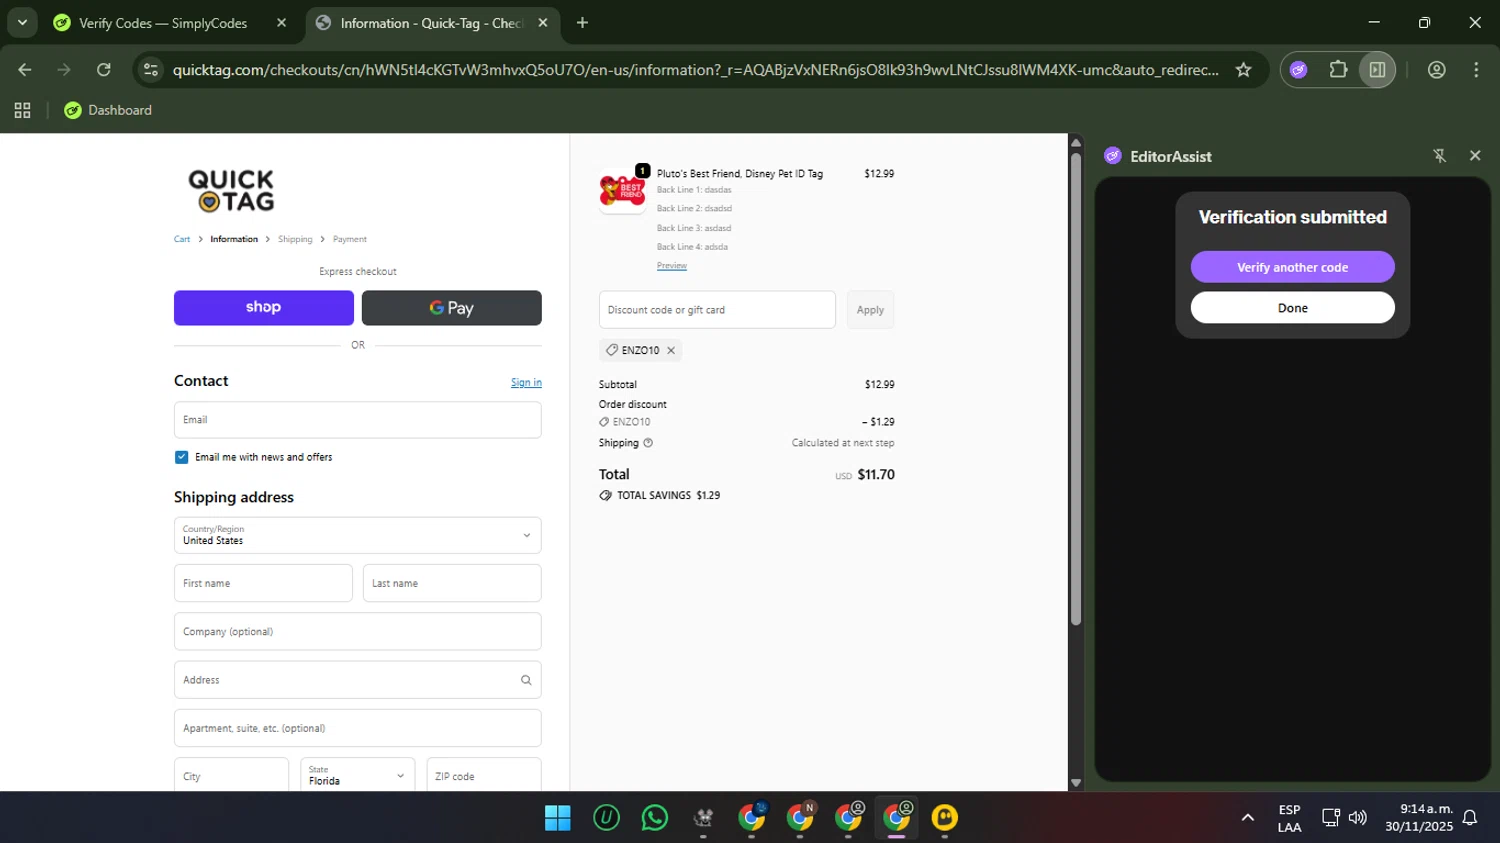Open the yellow smiley app in taskbar
Image resolution: width=1500 pixels, height=843 pixels.
tap(945, 818)
